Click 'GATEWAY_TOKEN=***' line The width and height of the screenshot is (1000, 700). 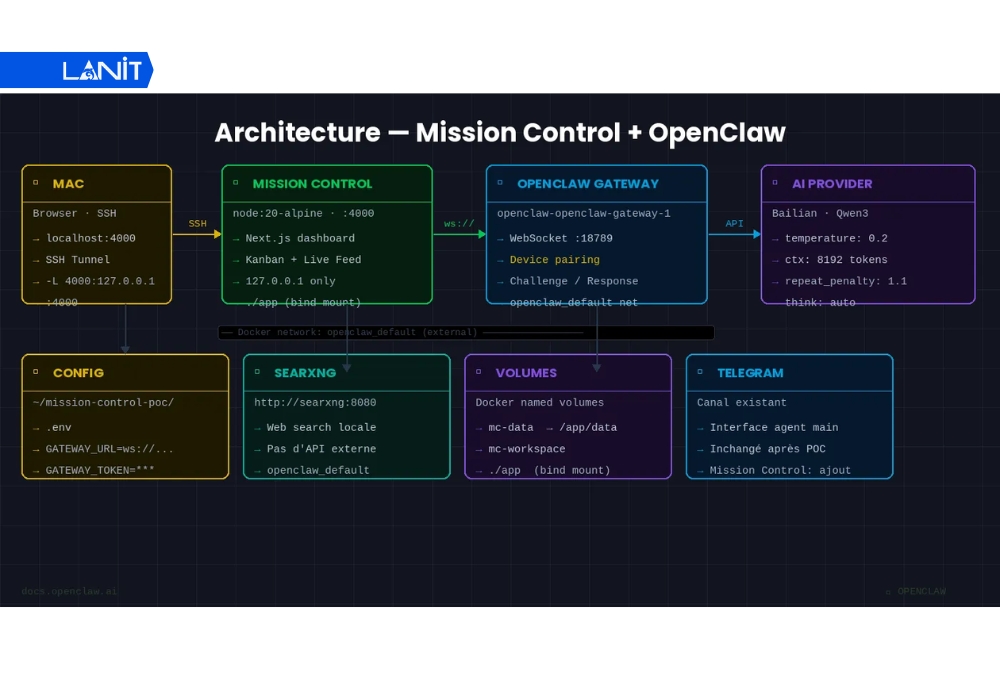pos(100,470)
